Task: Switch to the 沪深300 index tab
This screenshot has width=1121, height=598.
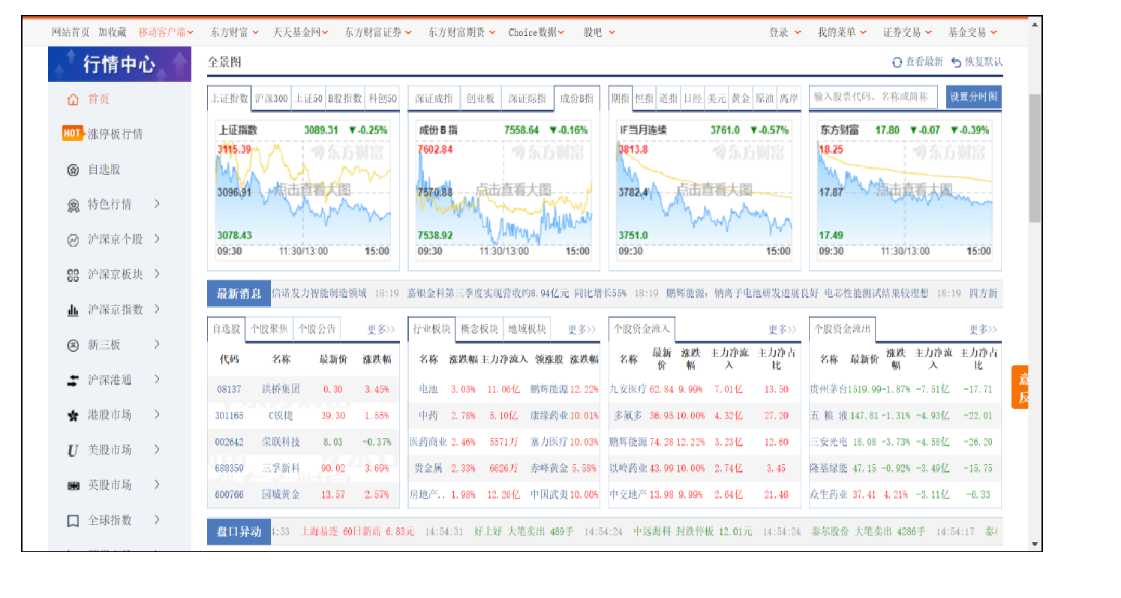Action: point(271,99)
